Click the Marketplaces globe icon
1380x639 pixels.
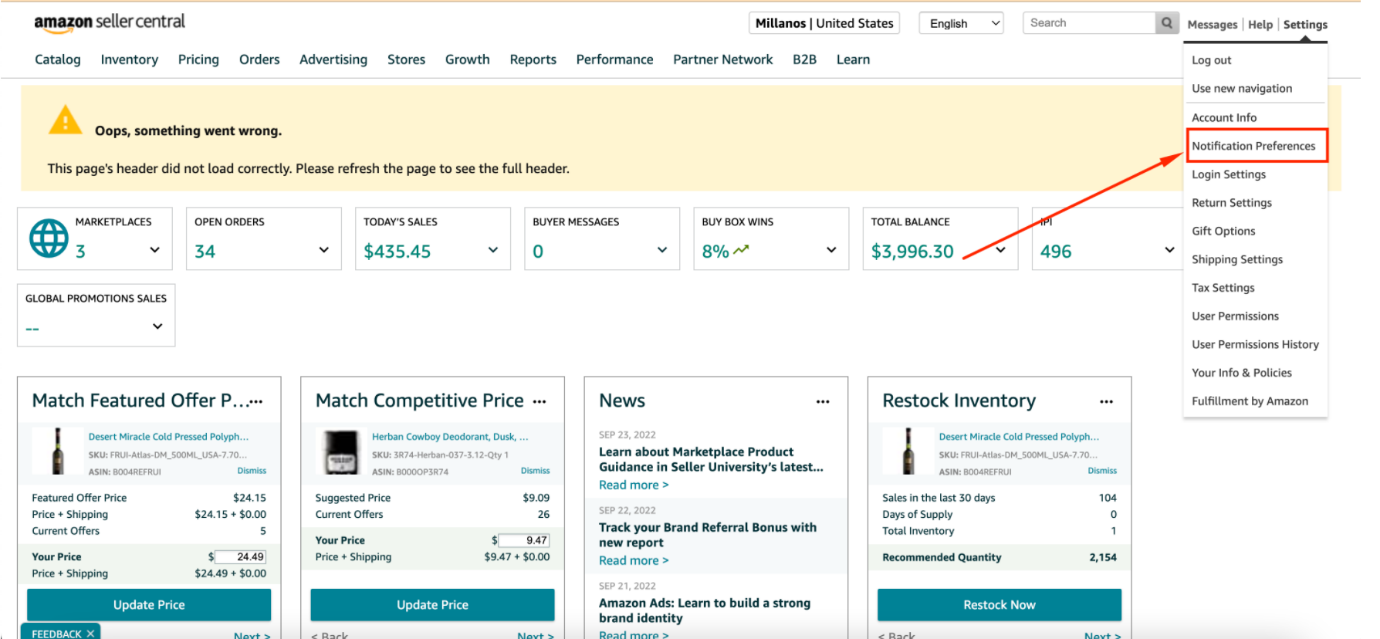[x=48, y=238]
